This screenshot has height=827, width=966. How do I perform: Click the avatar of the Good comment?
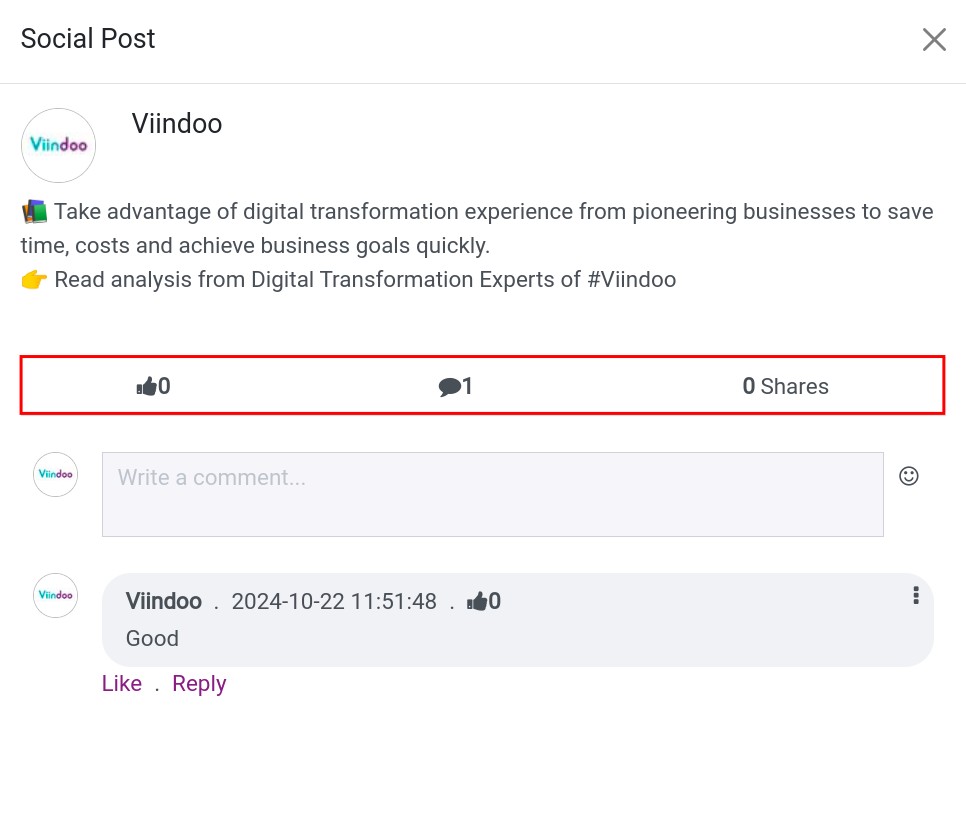coord(55,595)
